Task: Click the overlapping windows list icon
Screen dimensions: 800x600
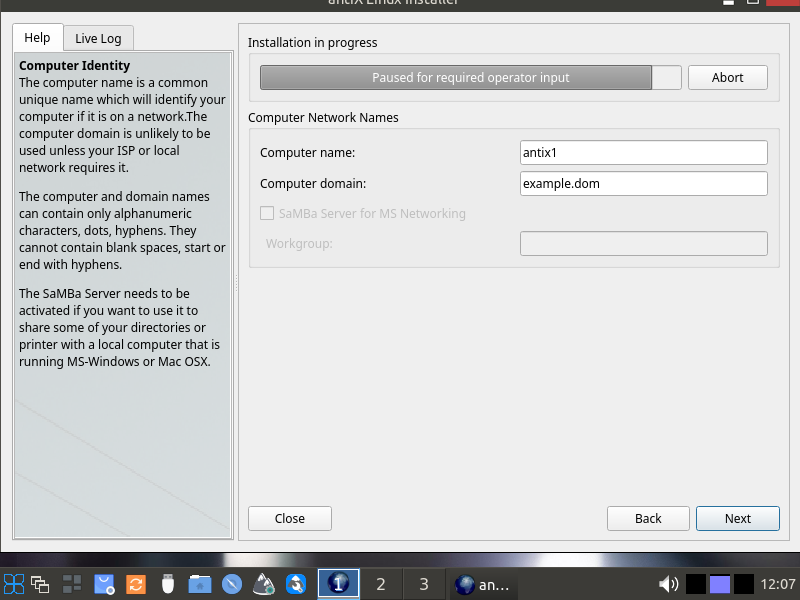Action: pos(40,584)
